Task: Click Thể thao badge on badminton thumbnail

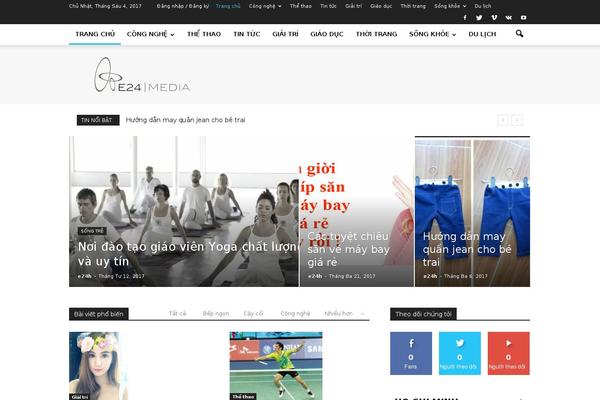Action: coord(243,397)
